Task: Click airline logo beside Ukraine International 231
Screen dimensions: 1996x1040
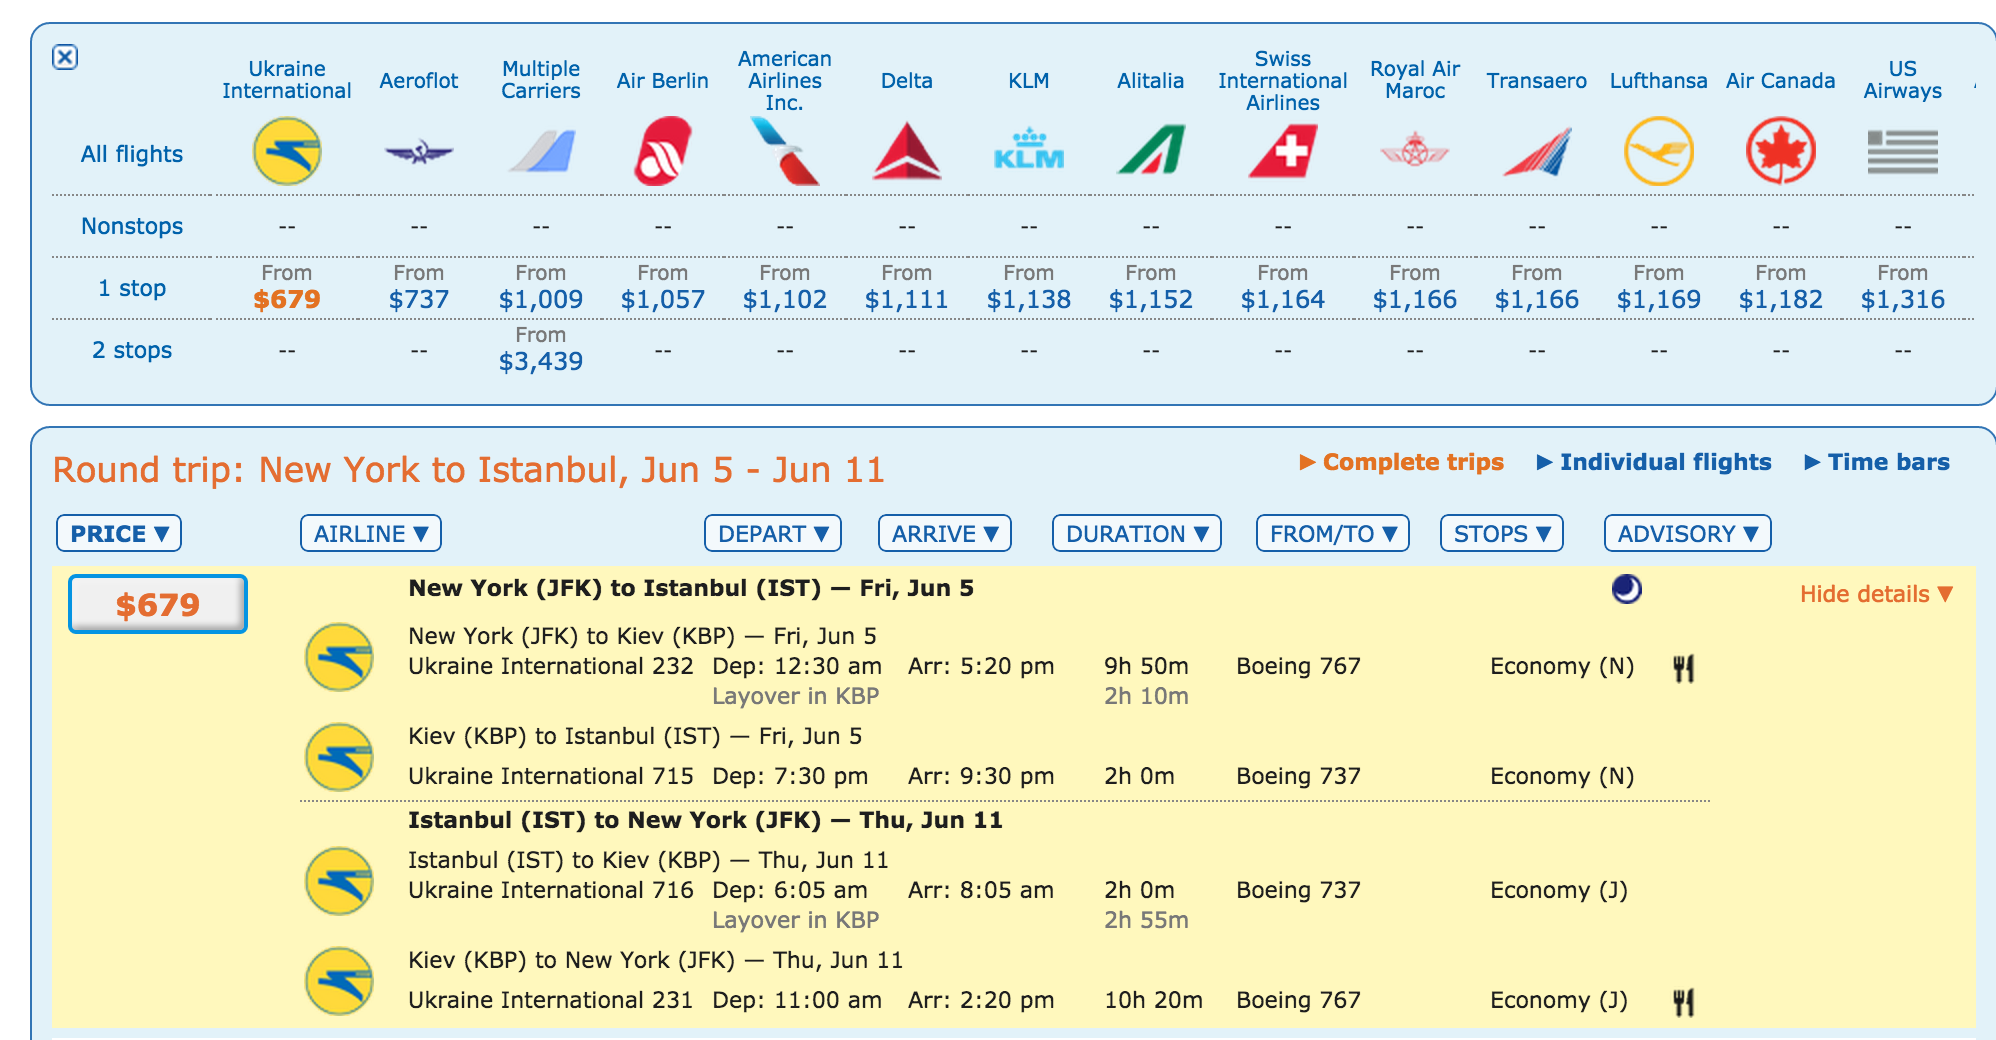Action: coord(339,981)
